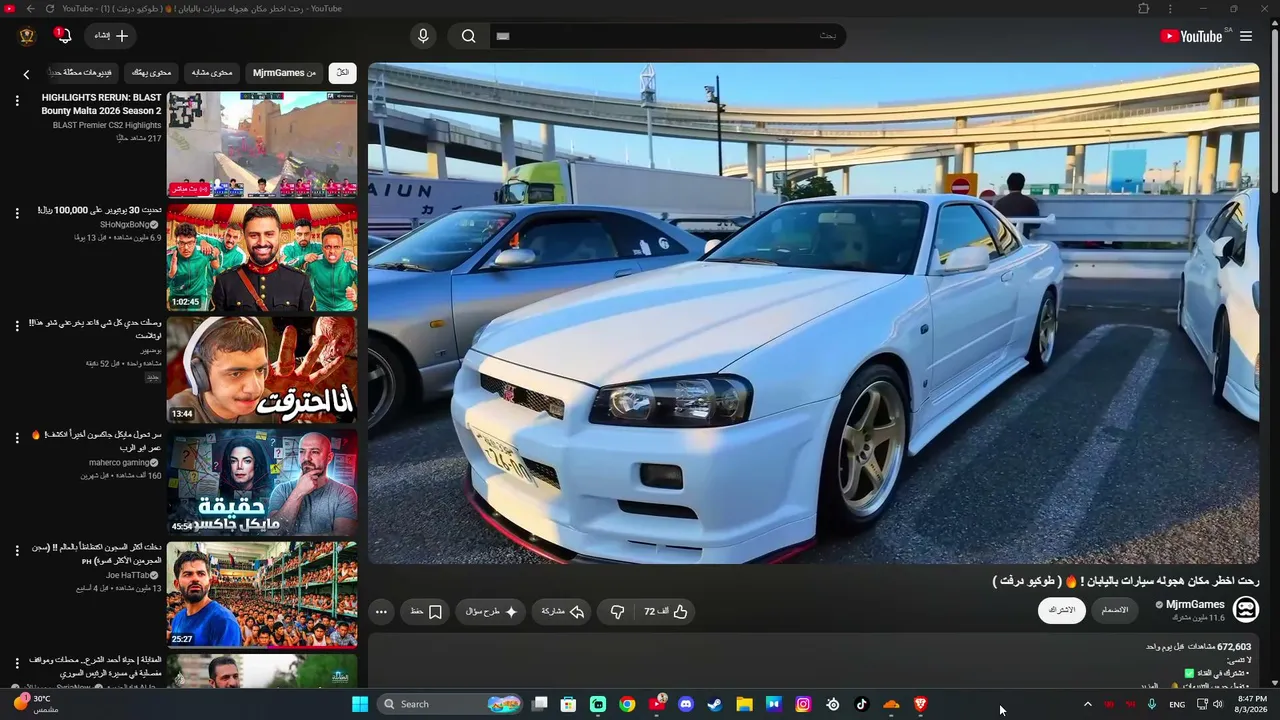The image size is (1280, 720).
Task: Launch Google Chrome from the taskbar
Action: click(627, 704)
